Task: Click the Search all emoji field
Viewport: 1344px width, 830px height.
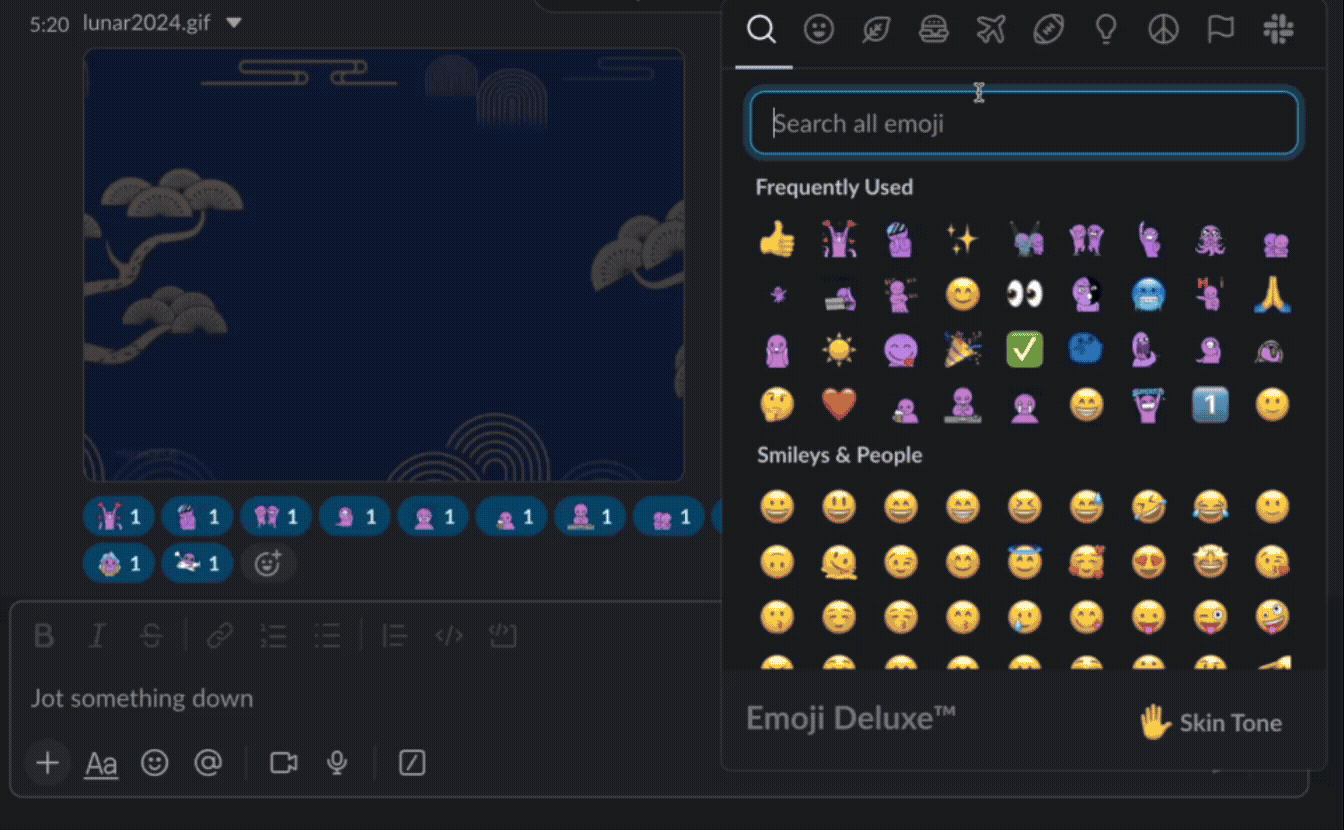Action: pyautogui.click(x=1024, y=124)
